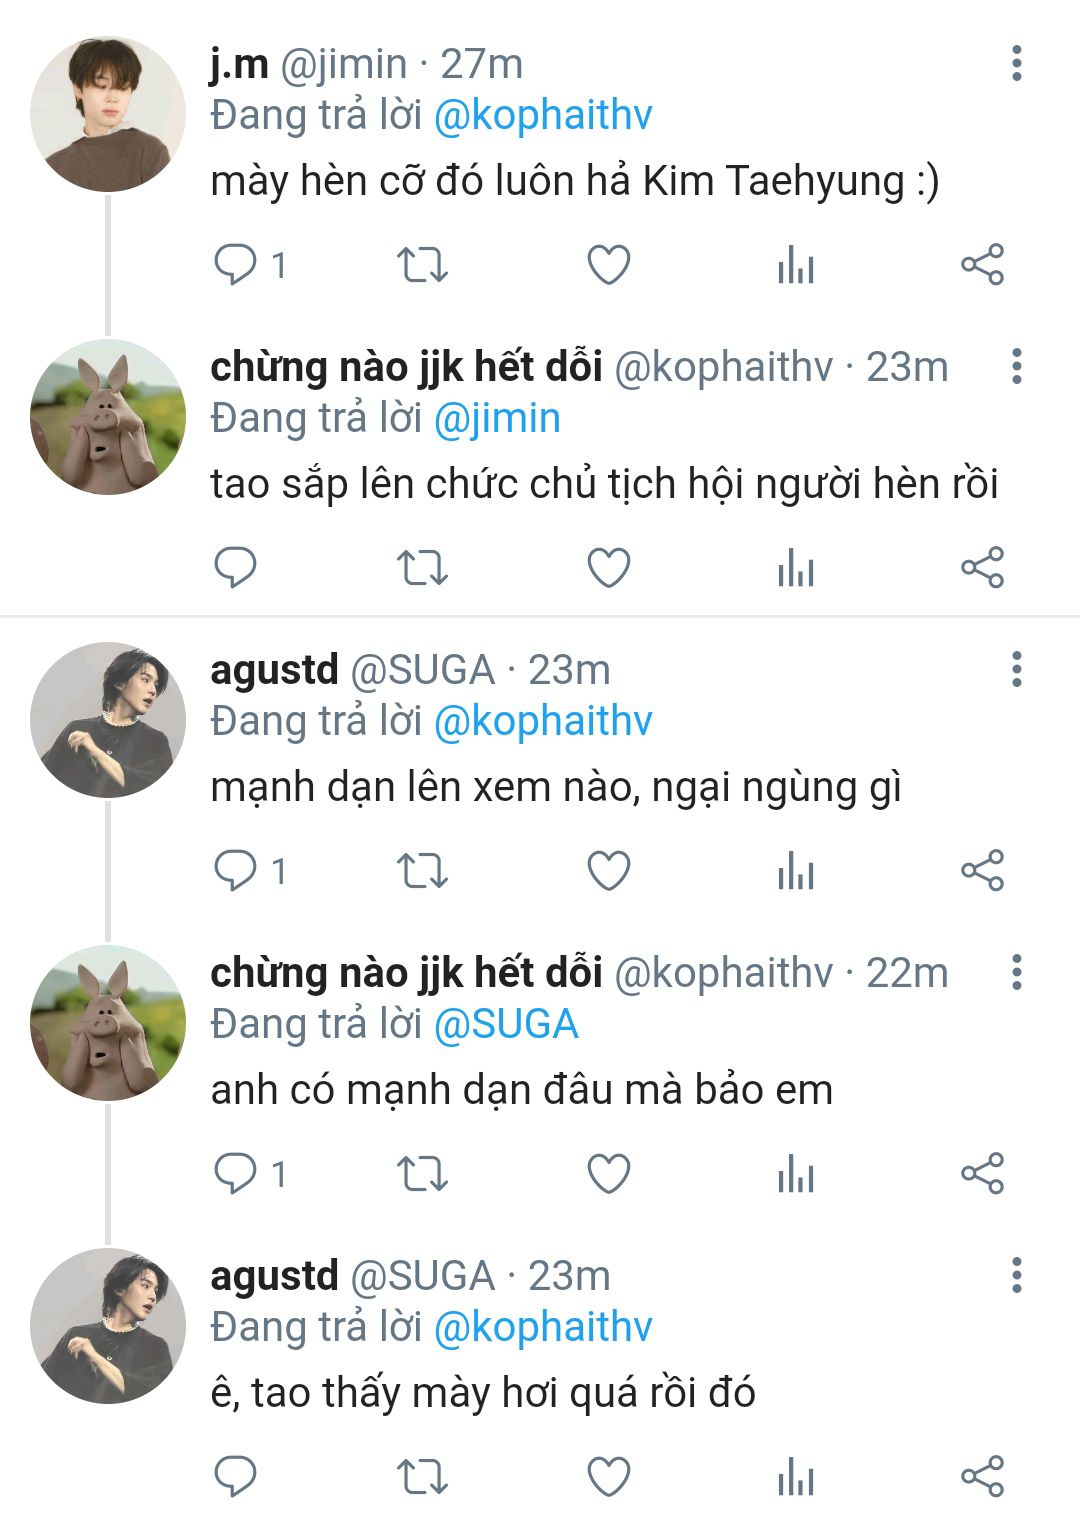Reply to j.m's tweet about Kim Taehyung
Screen dimensions: 1080x1523
(236, 265)
